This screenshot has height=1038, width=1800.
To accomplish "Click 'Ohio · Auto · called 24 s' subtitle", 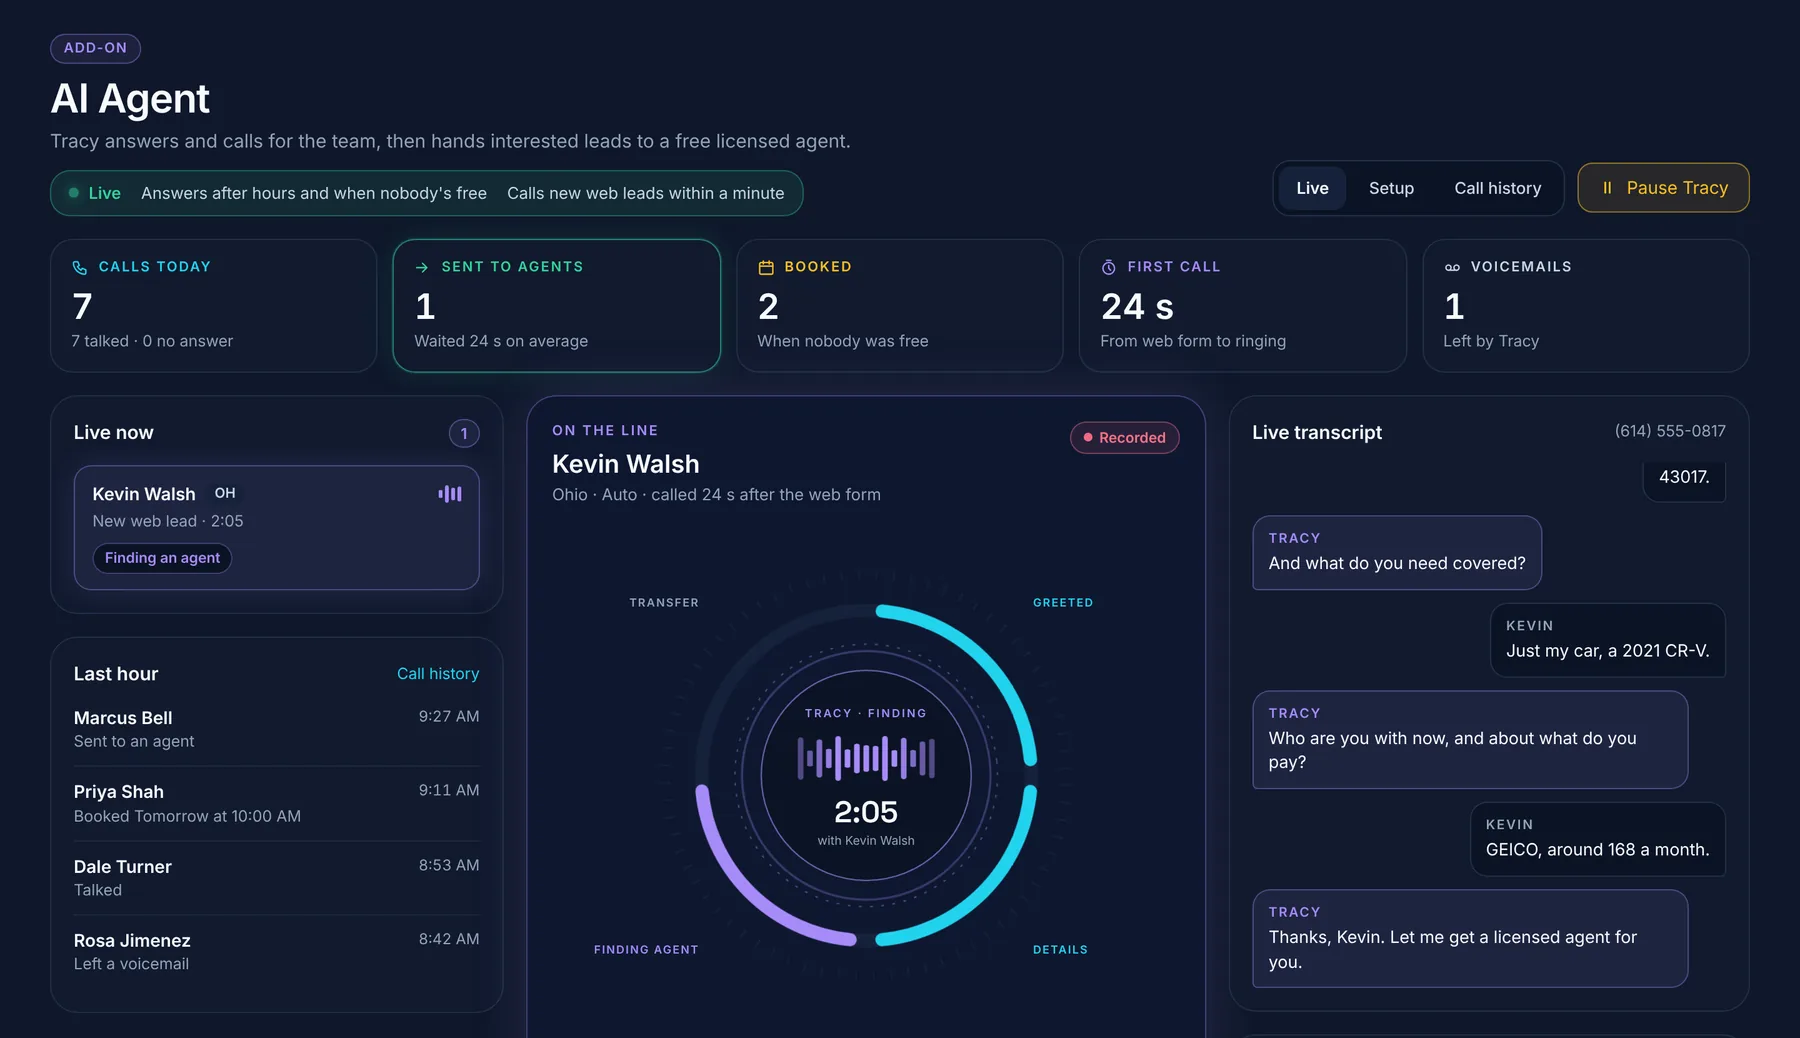I will point(716,495).
